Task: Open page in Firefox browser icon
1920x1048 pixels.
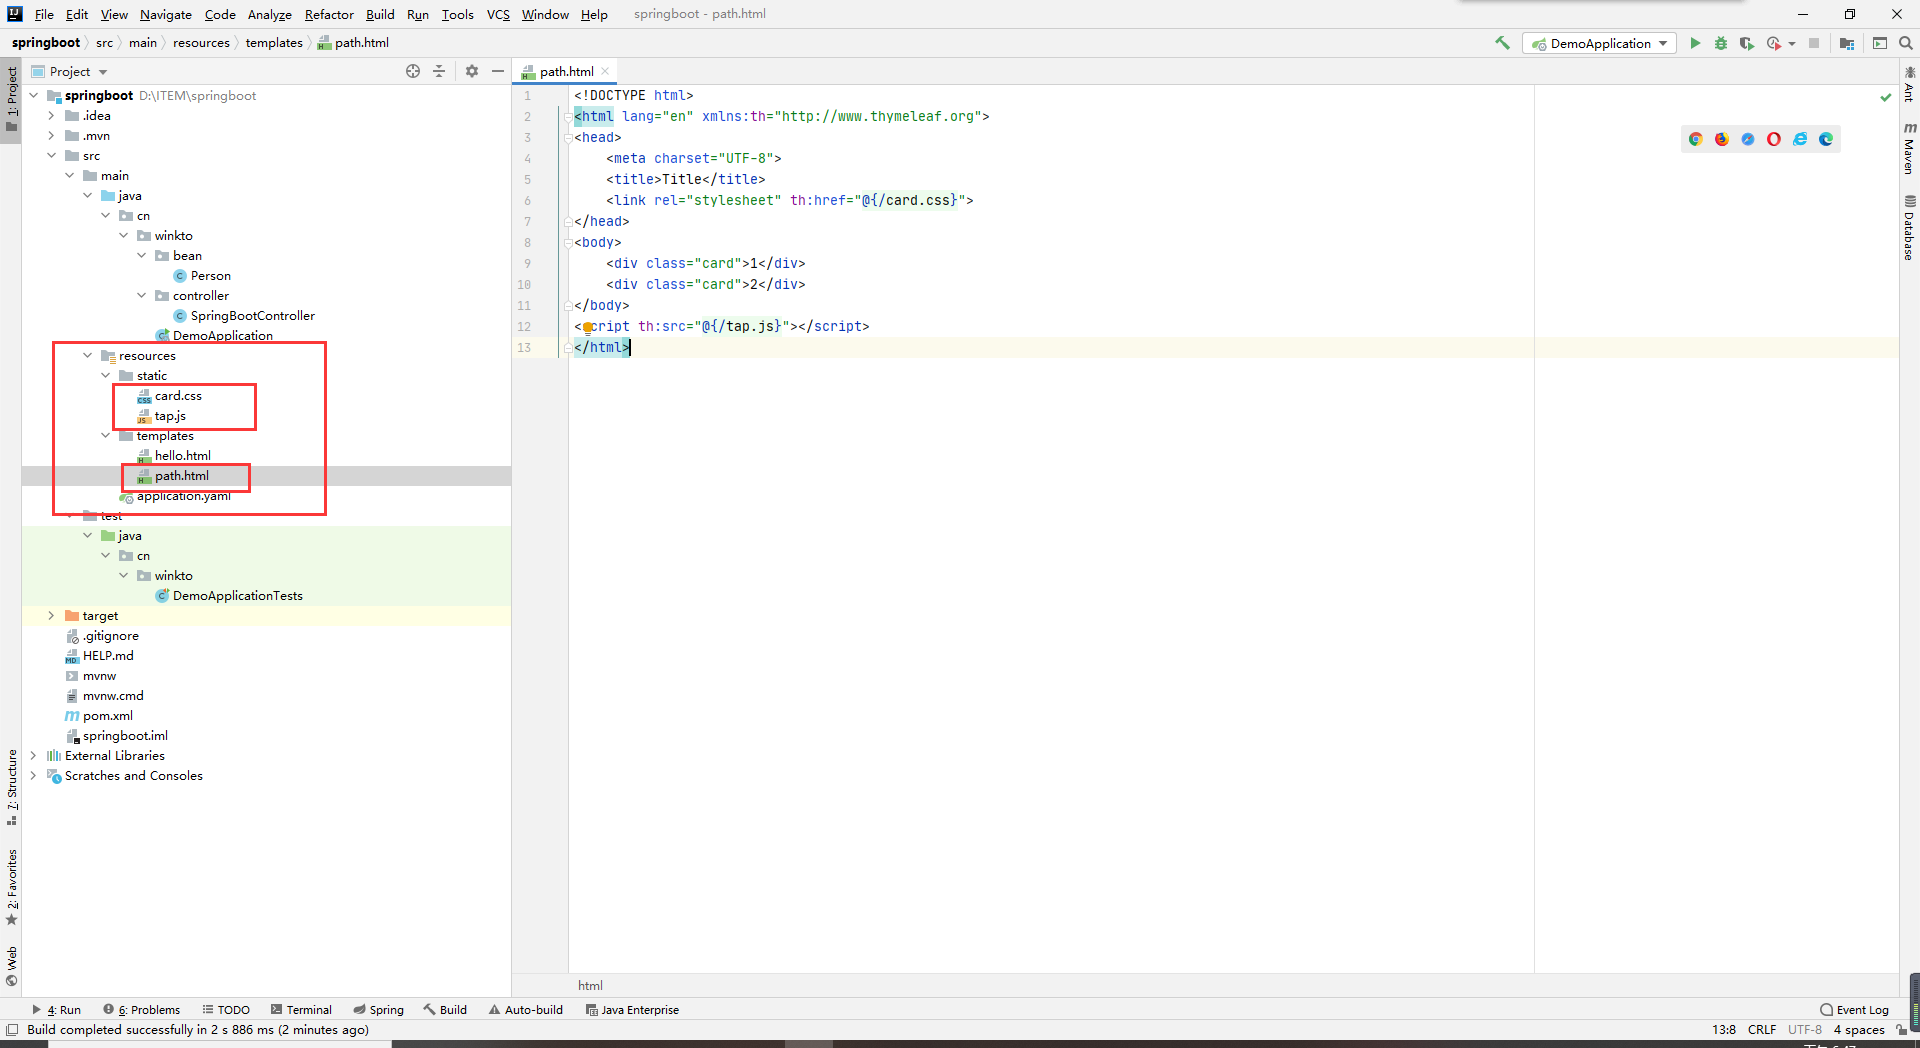Action: point(1722,139)
